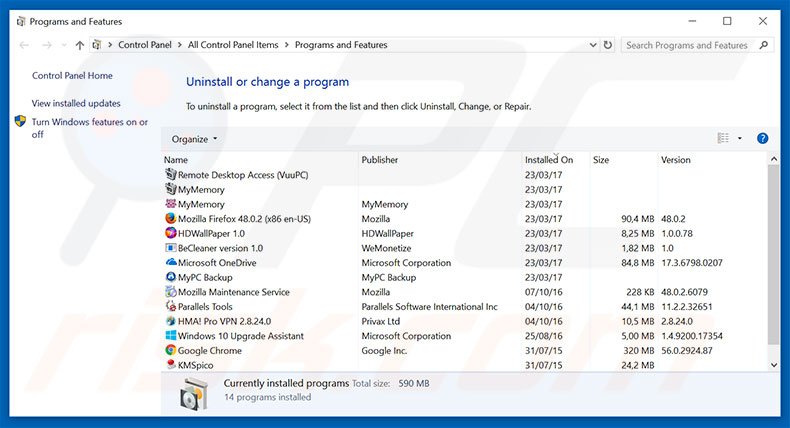Click the MyPC Backup icon
The height and width of the screenshot is (428, 790).
[x=171, y=277]
